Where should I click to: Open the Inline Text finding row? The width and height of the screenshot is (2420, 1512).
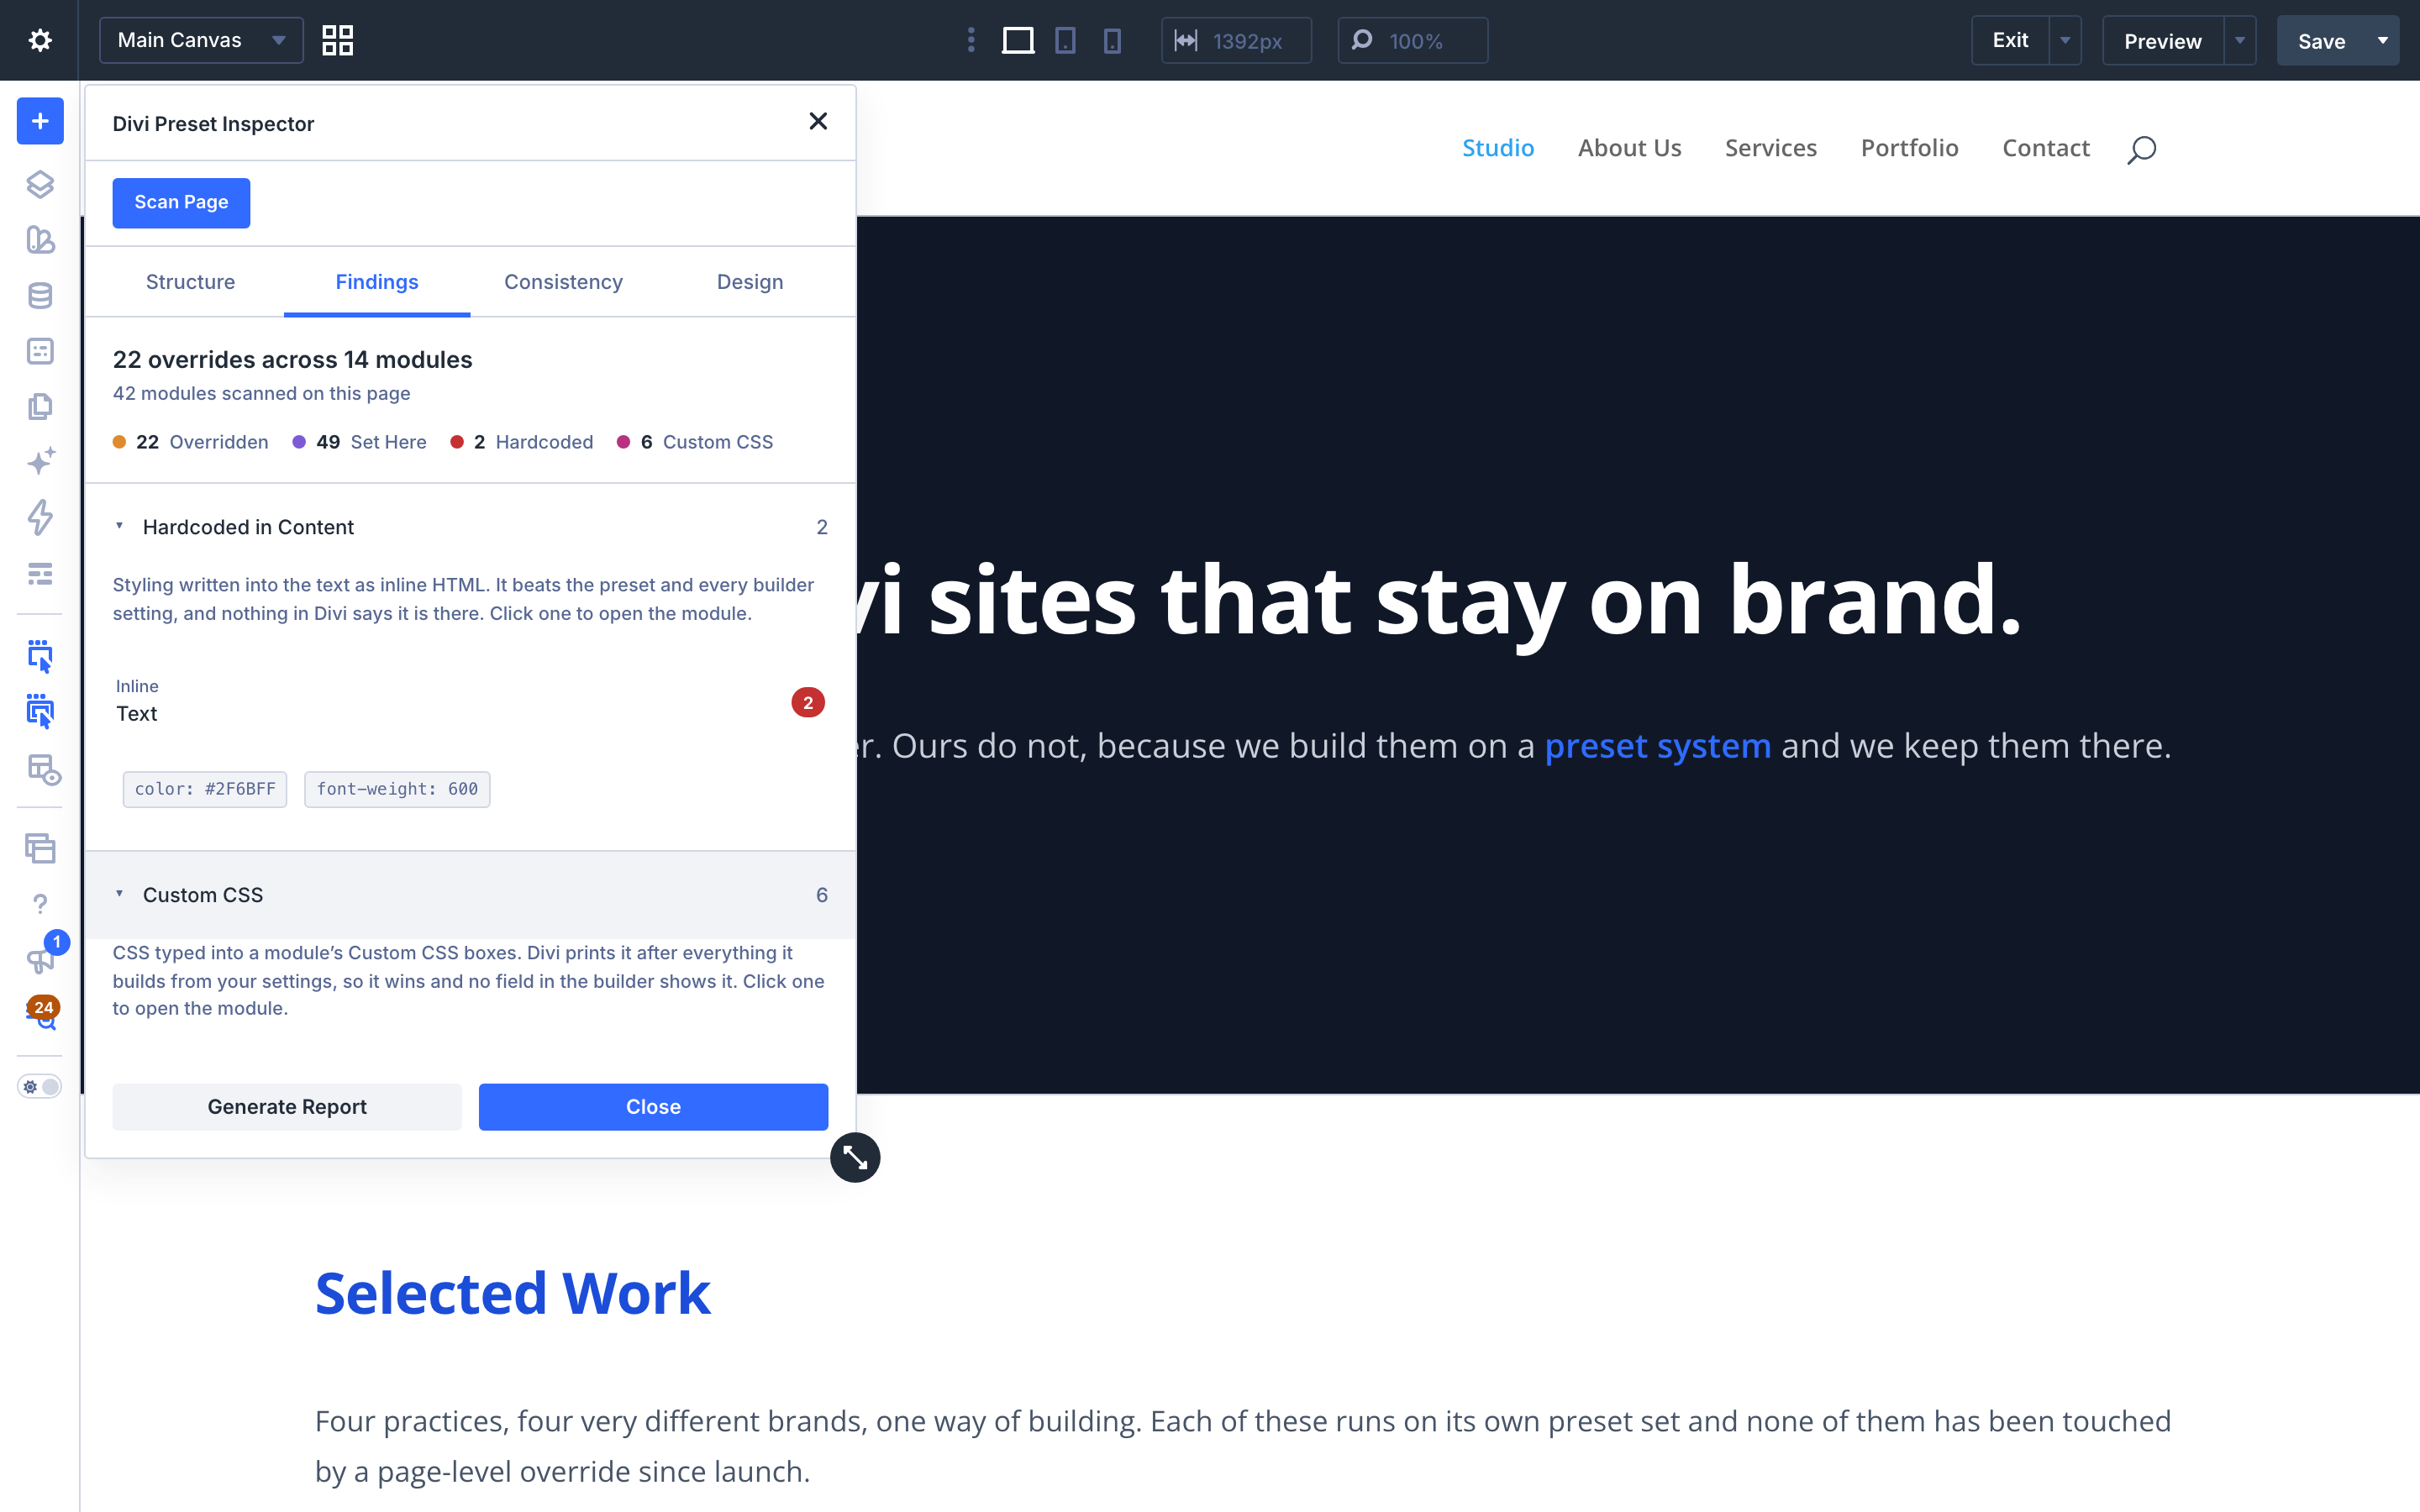click(x=470, y=702)
